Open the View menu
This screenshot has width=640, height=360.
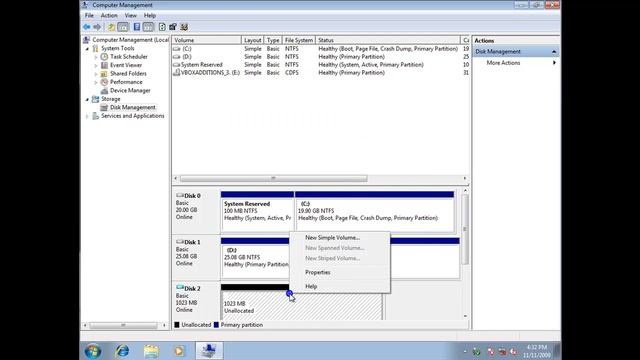(x=131, y=16)
